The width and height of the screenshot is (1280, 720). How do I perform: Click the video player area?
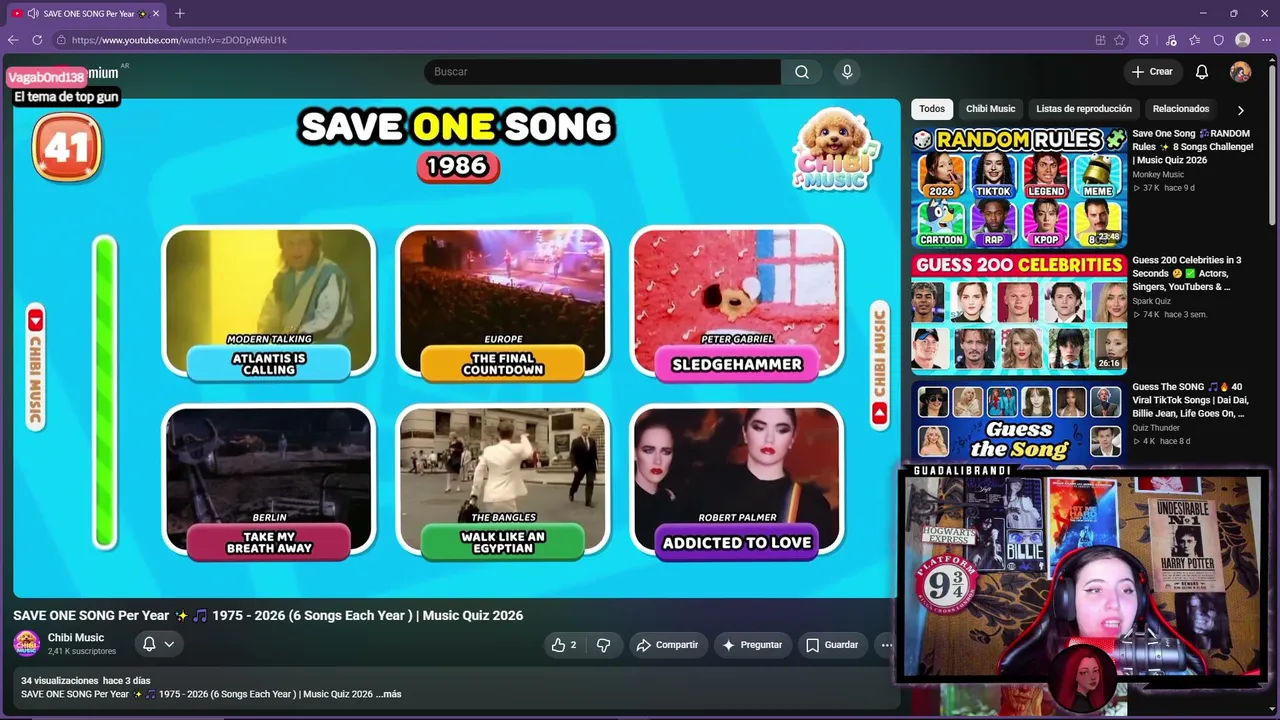(x=457, y=348)
